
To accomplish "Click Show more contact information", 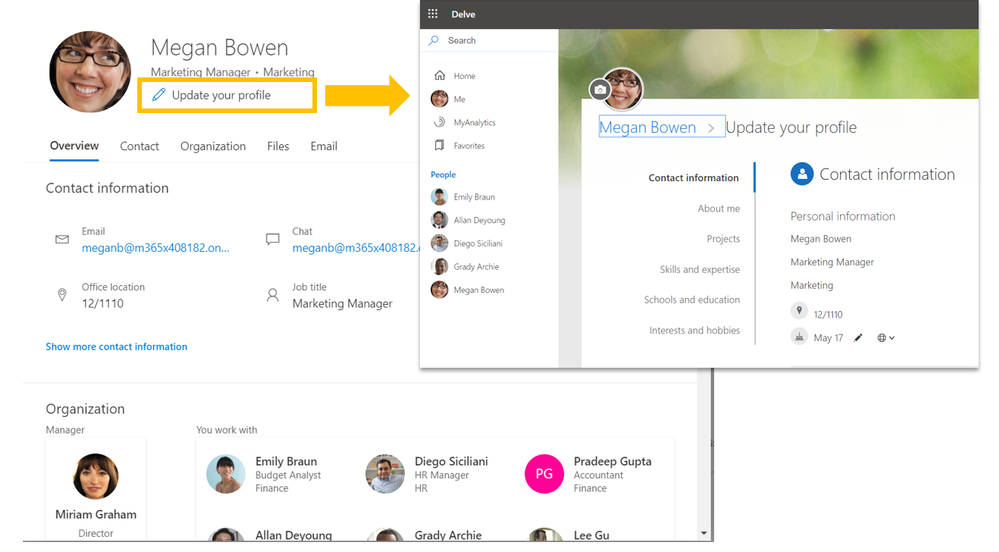I will click(117, 347).
